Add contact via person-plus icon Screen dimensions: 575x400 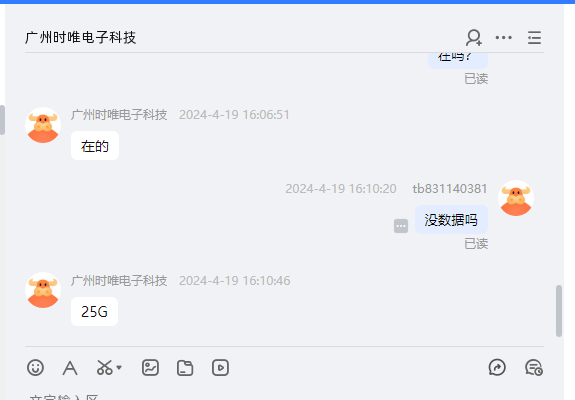[474, 37]
